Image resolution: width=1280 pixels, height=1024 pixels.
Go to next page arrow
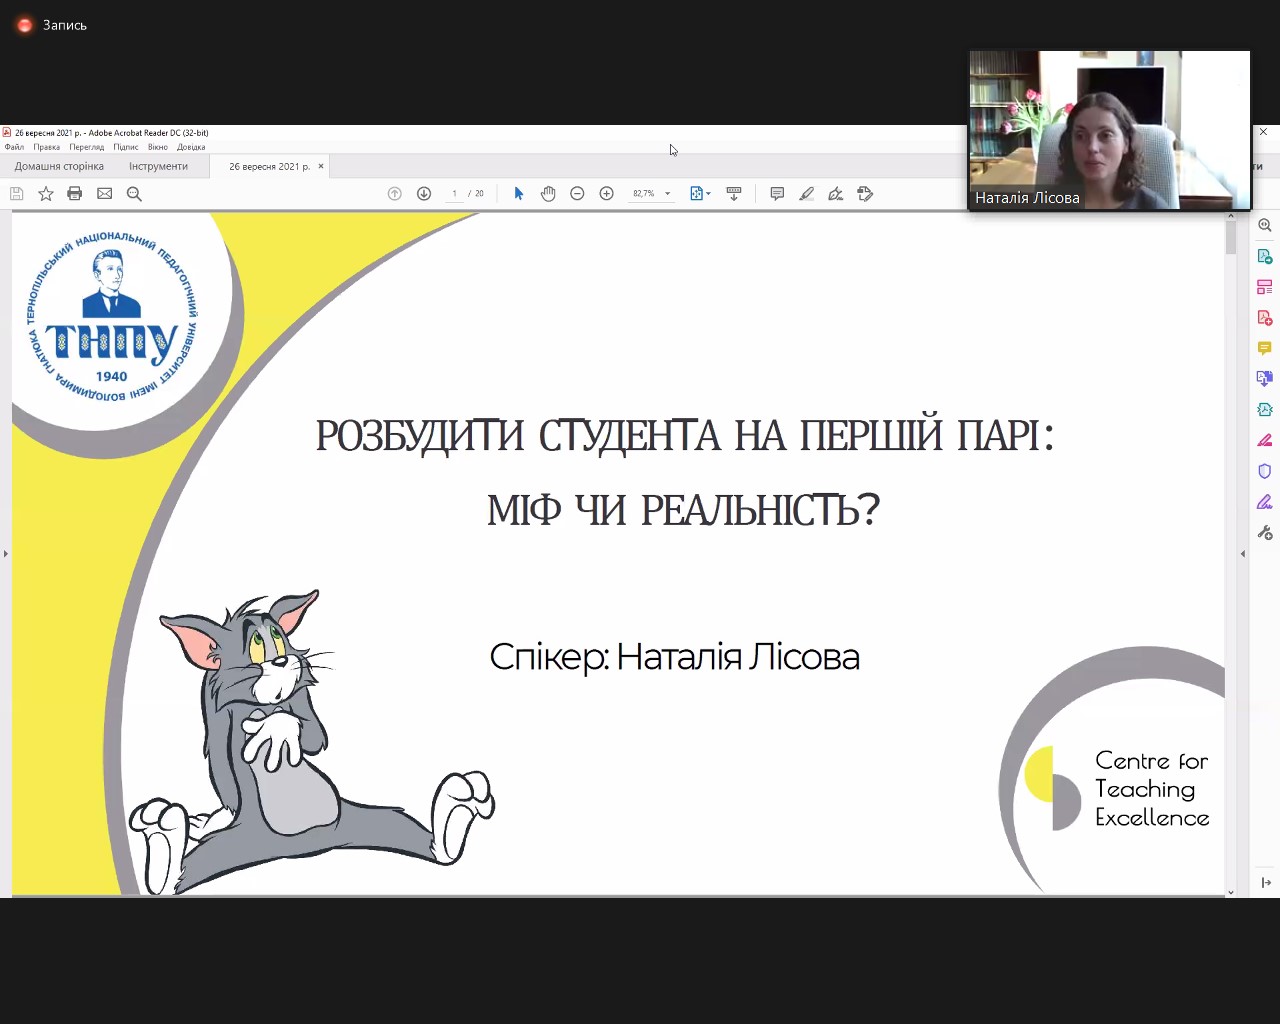coord(424,194)
